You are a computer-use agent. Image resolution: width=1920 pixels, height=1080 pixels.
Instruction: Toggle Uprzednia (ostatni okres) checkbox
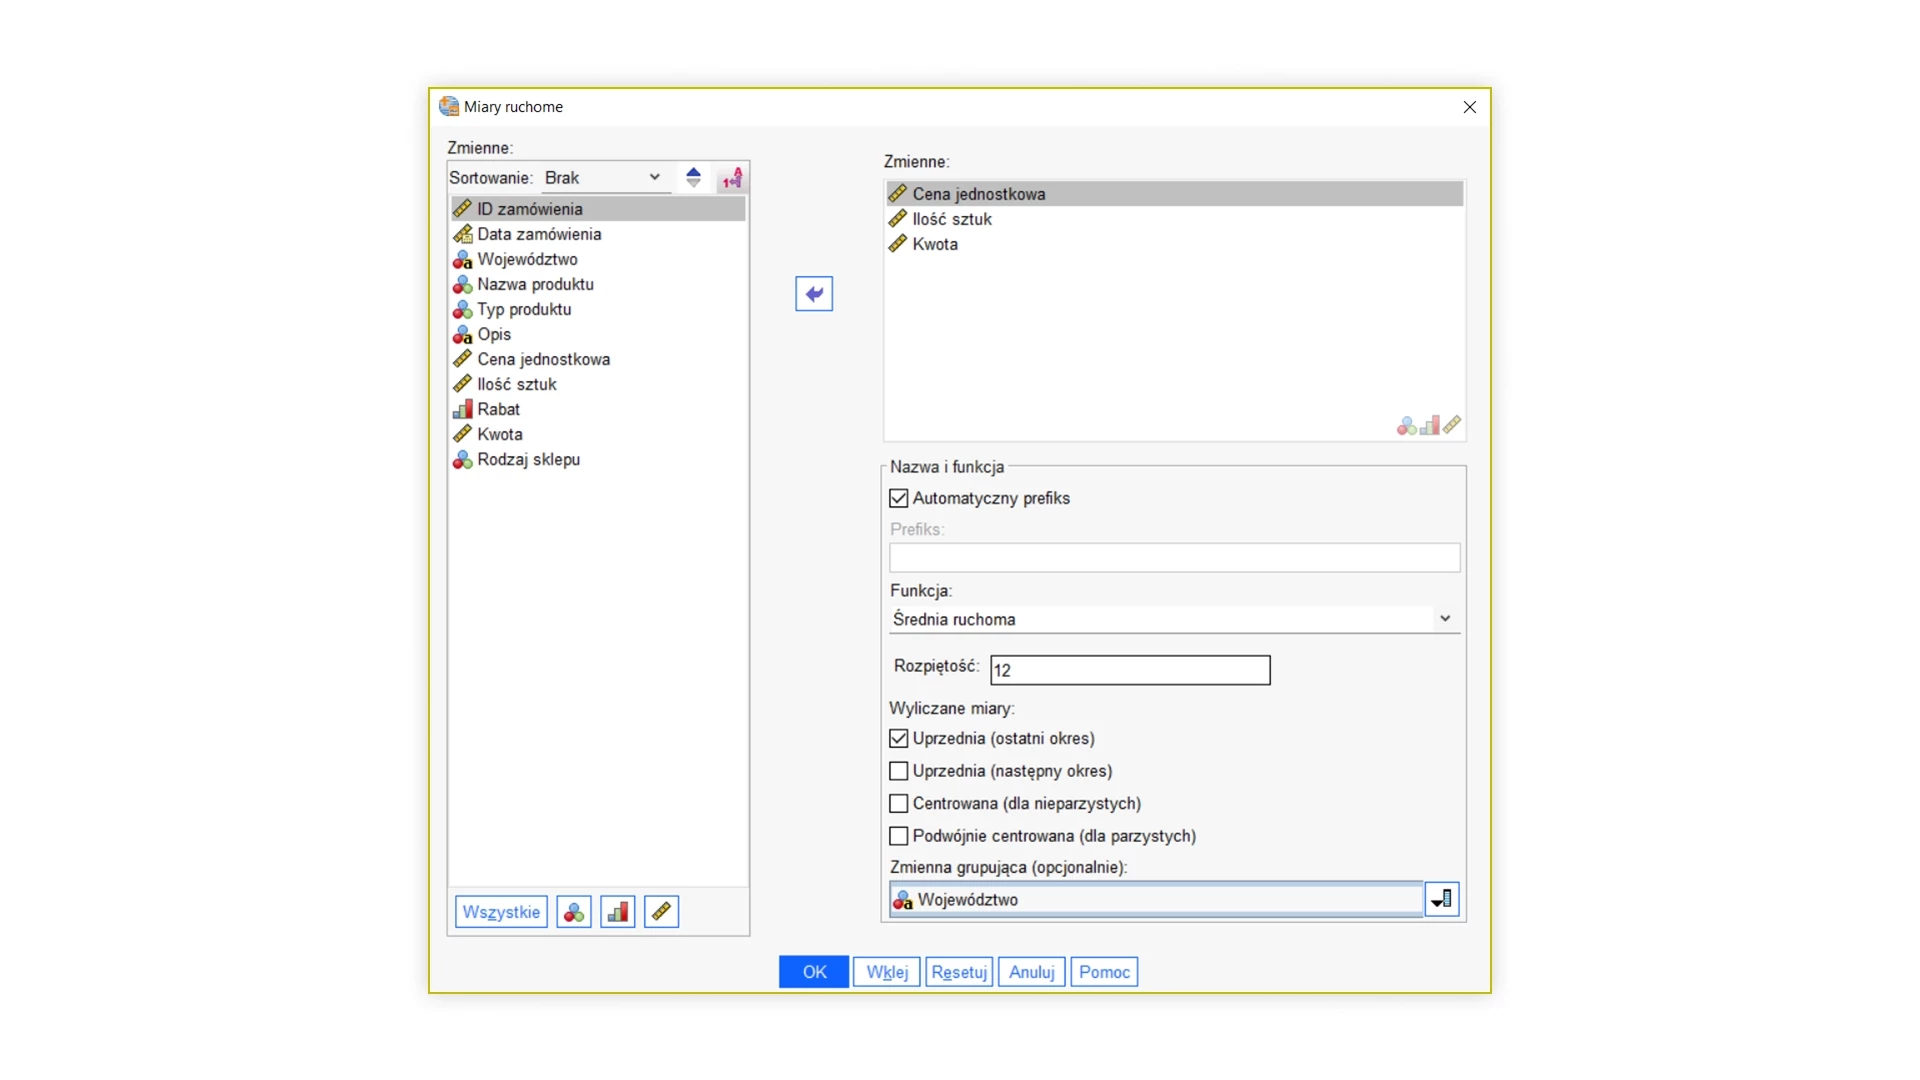pyautogui.click(x=899, y=738)
